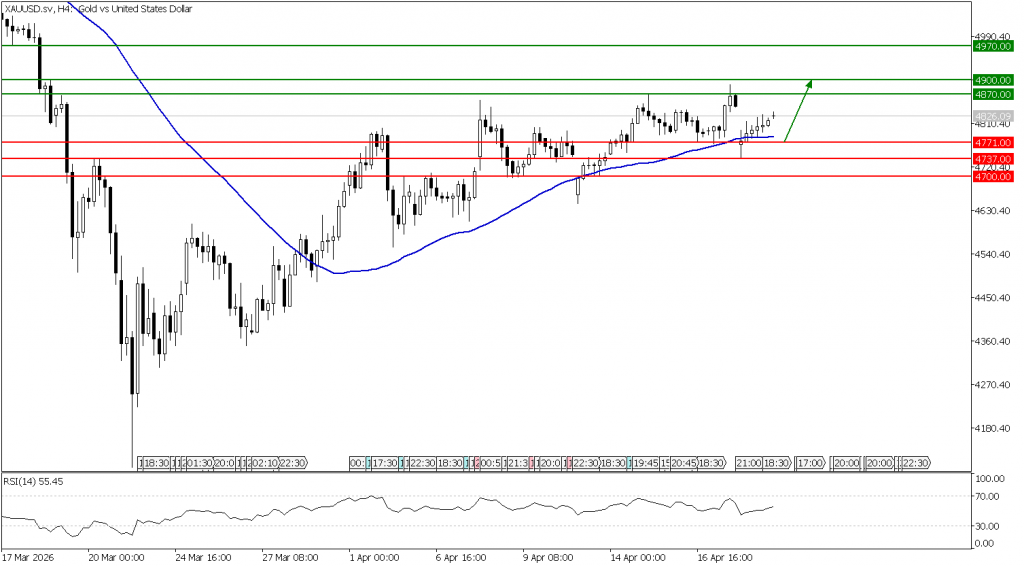
Task: Click the 4990.40 value on price axis
Action: (992, 35)
